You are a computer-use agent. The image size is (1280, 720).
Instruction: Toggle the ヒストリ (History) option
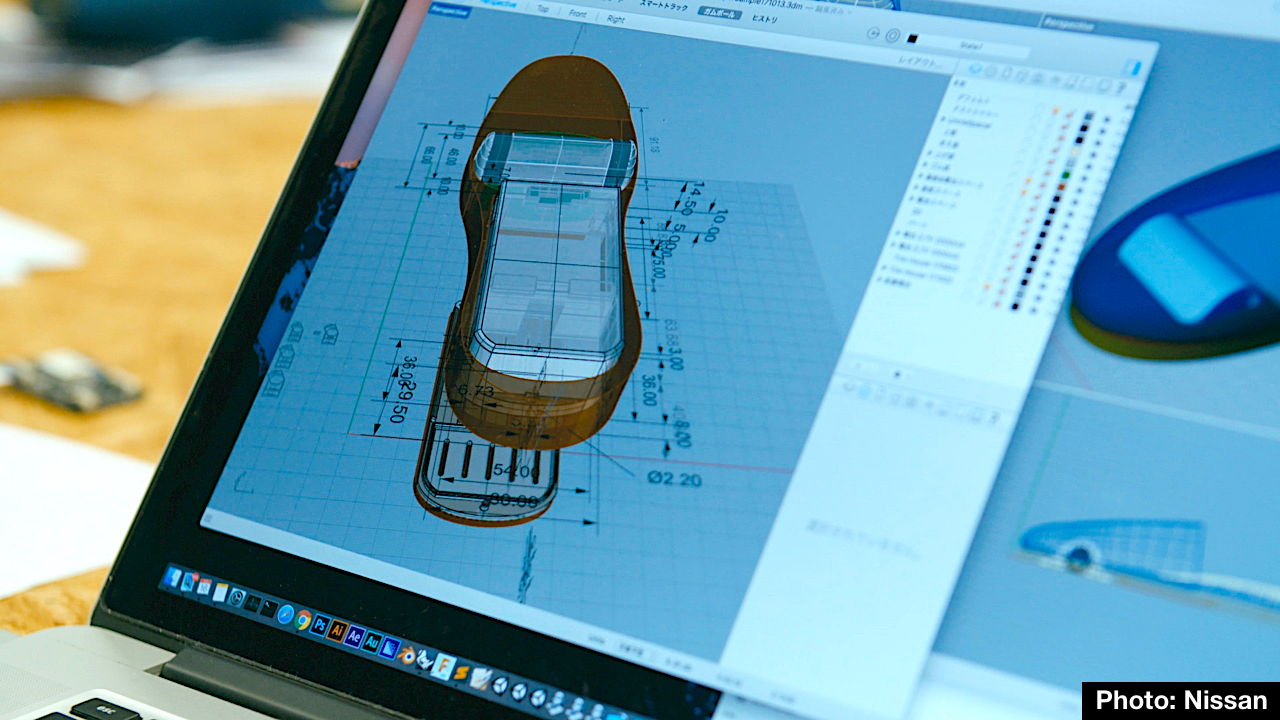765,19
